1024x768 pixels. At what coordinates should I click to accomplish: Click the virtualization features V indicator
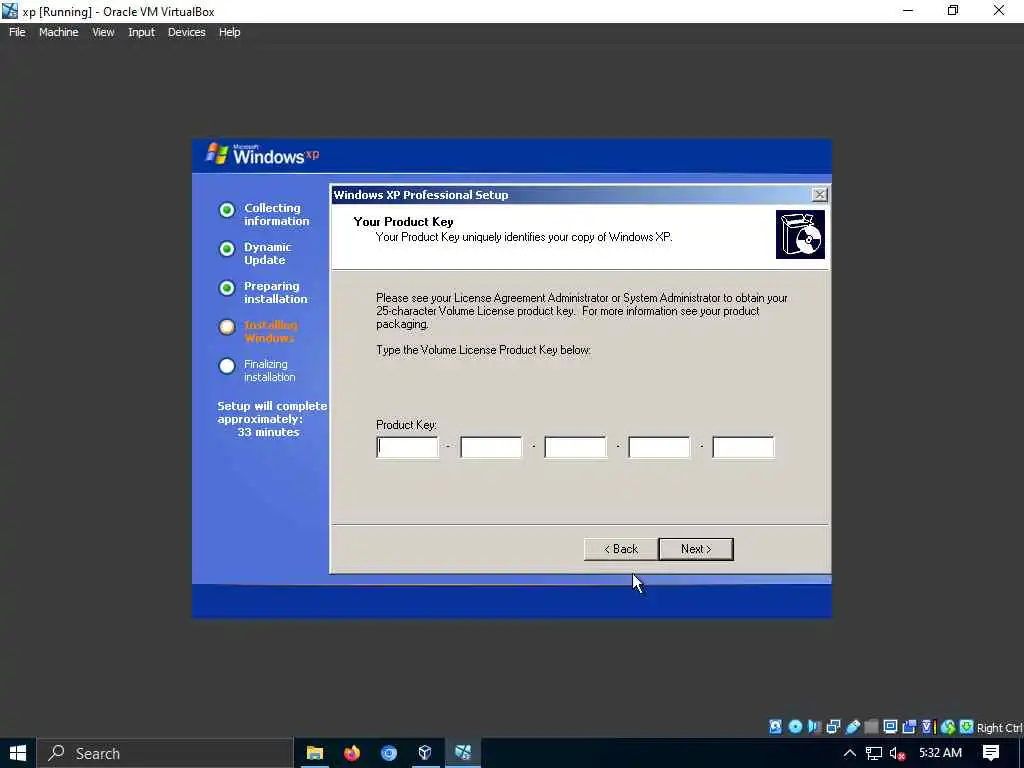(x=928, y=727)
